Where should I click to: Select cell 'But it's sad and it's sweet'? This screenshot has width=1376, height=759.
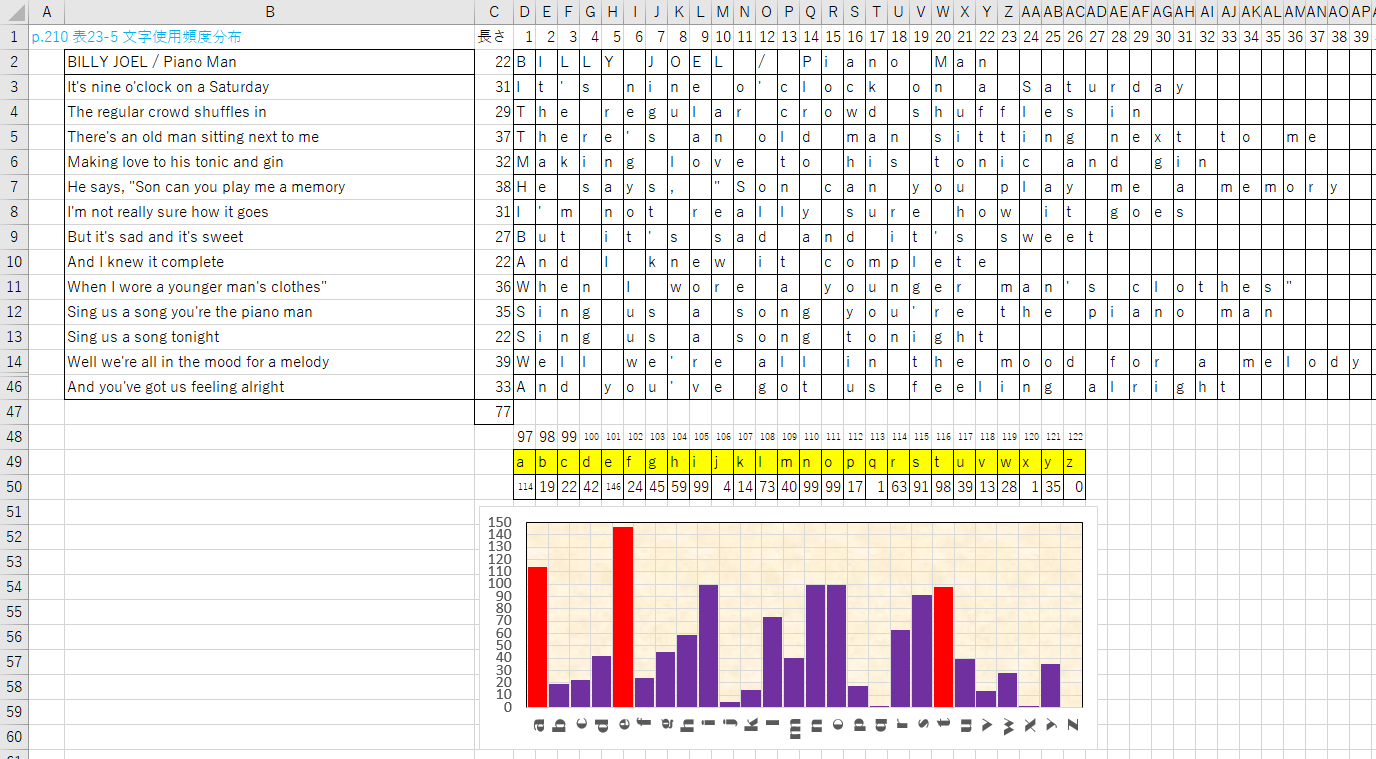coord(269,237)
